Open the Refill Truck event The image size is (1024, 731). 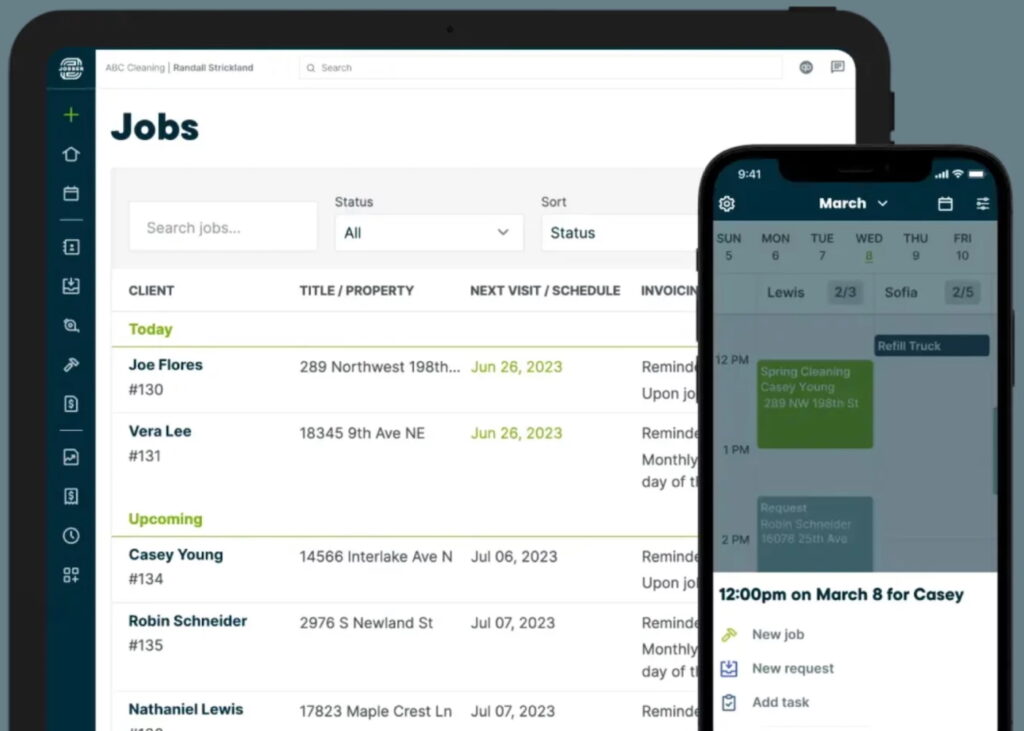(932, 346)
